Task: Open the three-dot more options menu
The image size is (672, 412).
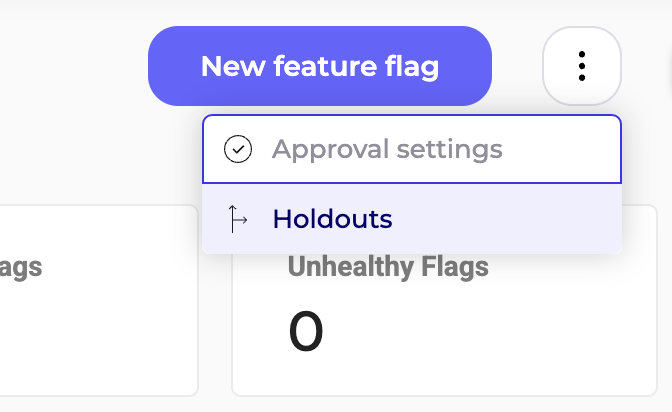Action: [582, 66]
